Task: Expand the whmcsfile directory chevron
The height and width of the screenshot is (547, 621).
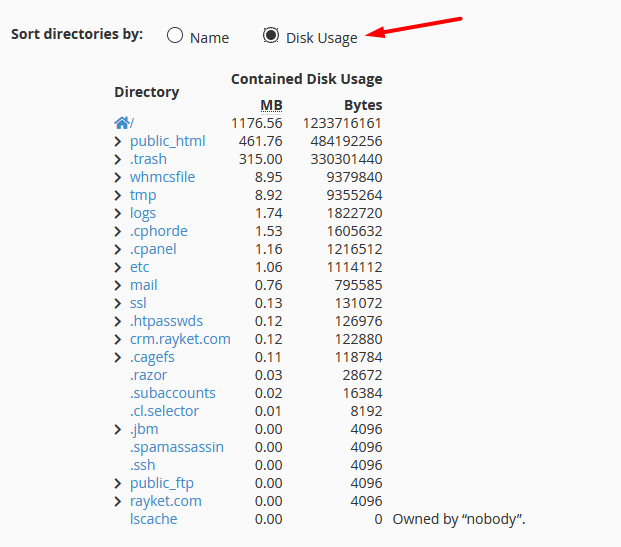Action: pos(118,177)
